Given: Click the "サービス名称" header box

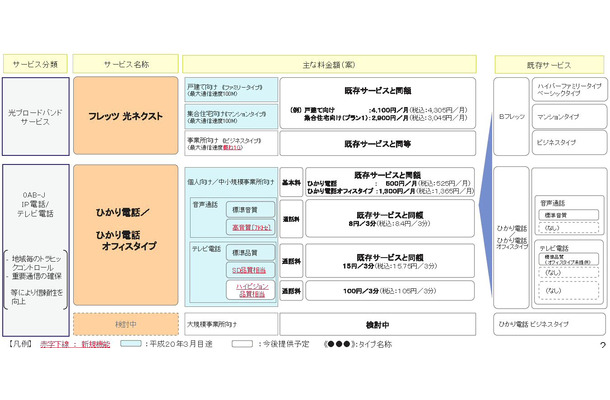Looking at the screenshot, I should point(126,64).
